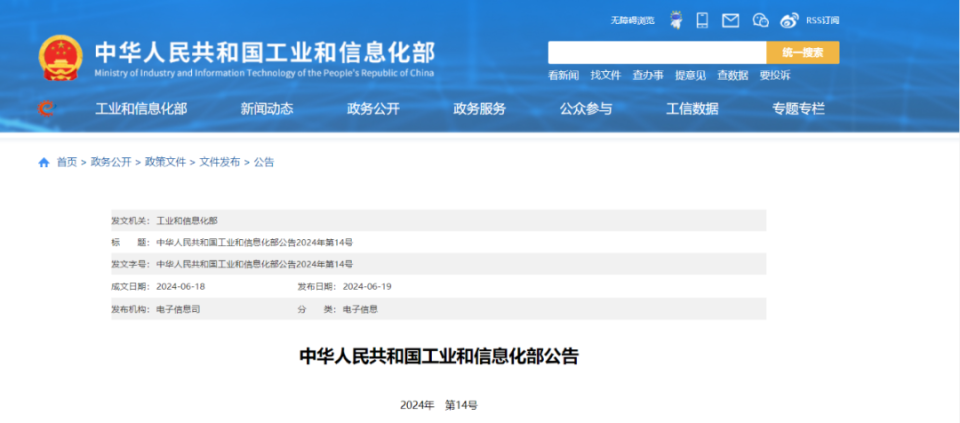Open the mobile phone version icon

tap(702, 20)
